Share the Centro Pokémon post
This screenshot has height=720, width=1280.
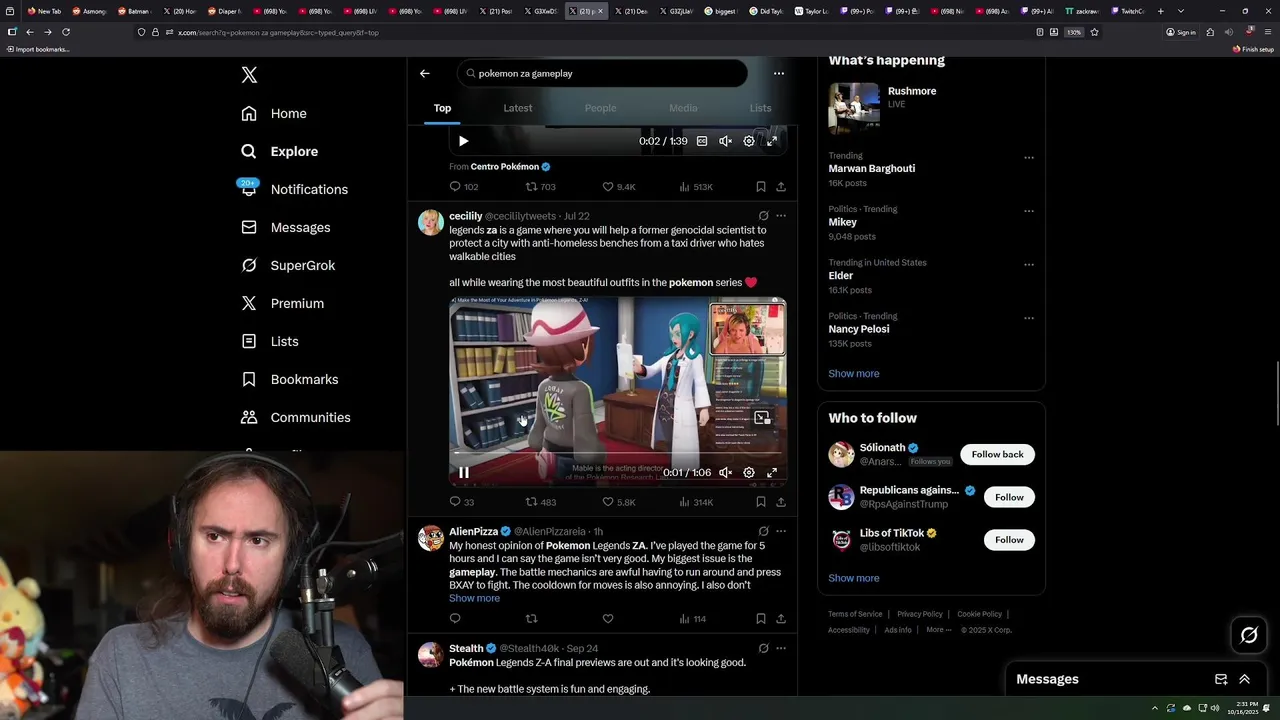[x=781, y=187]
